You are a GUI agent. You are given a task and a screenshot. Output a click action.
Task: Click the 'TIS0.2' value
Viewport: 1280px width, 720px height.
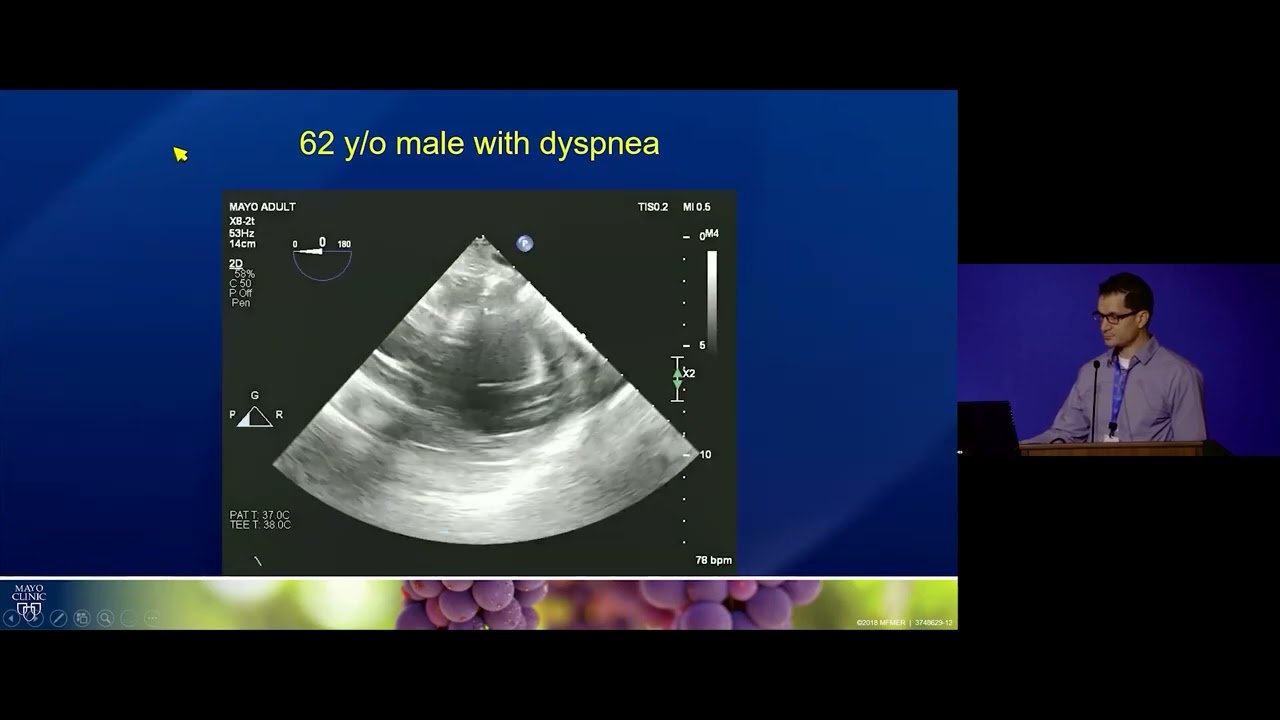(x=653, y=207)
